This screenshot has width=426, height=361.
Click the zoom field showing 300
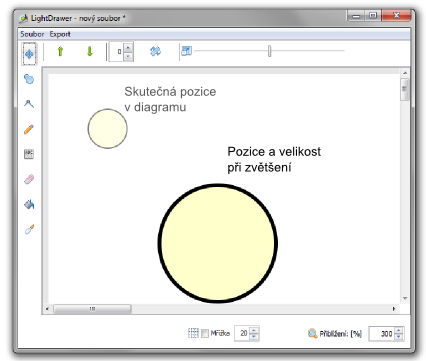(x=382, y=333)
